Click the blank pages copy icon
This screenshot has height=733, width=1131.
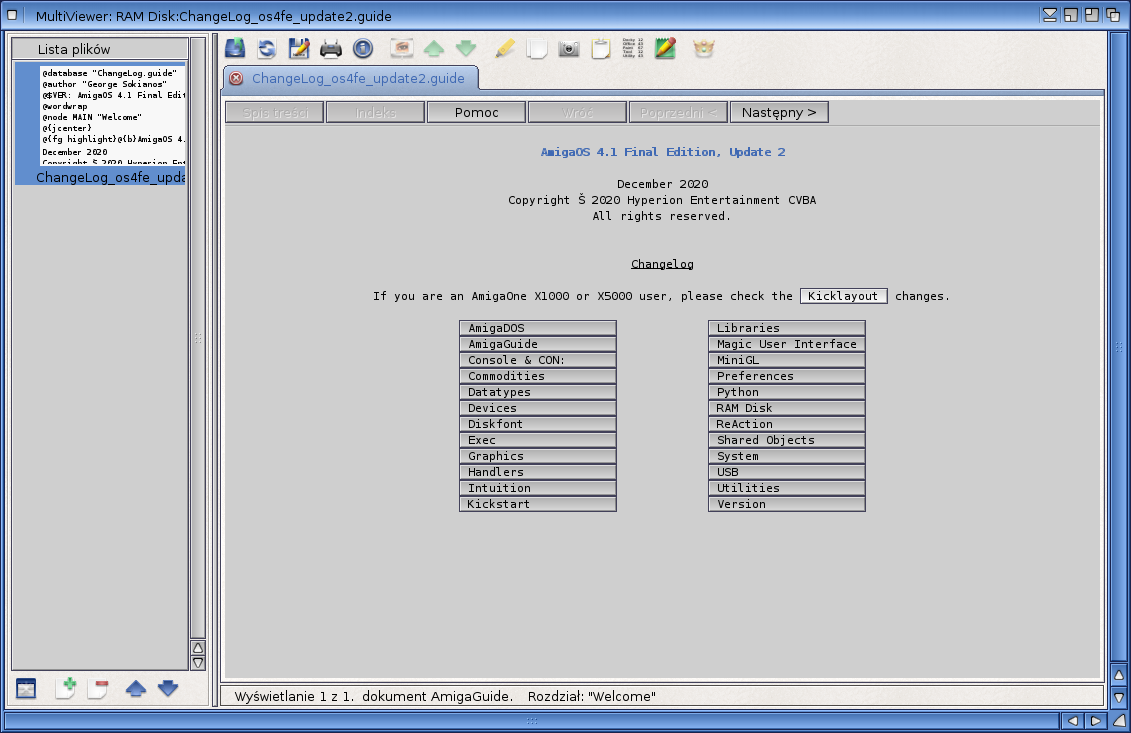(x=537, y=48)
